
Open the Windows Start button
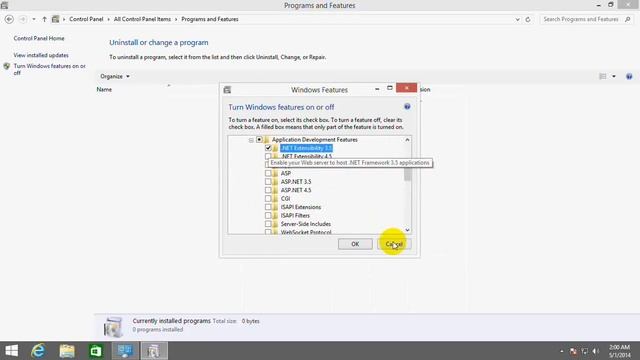pos(11,351)
